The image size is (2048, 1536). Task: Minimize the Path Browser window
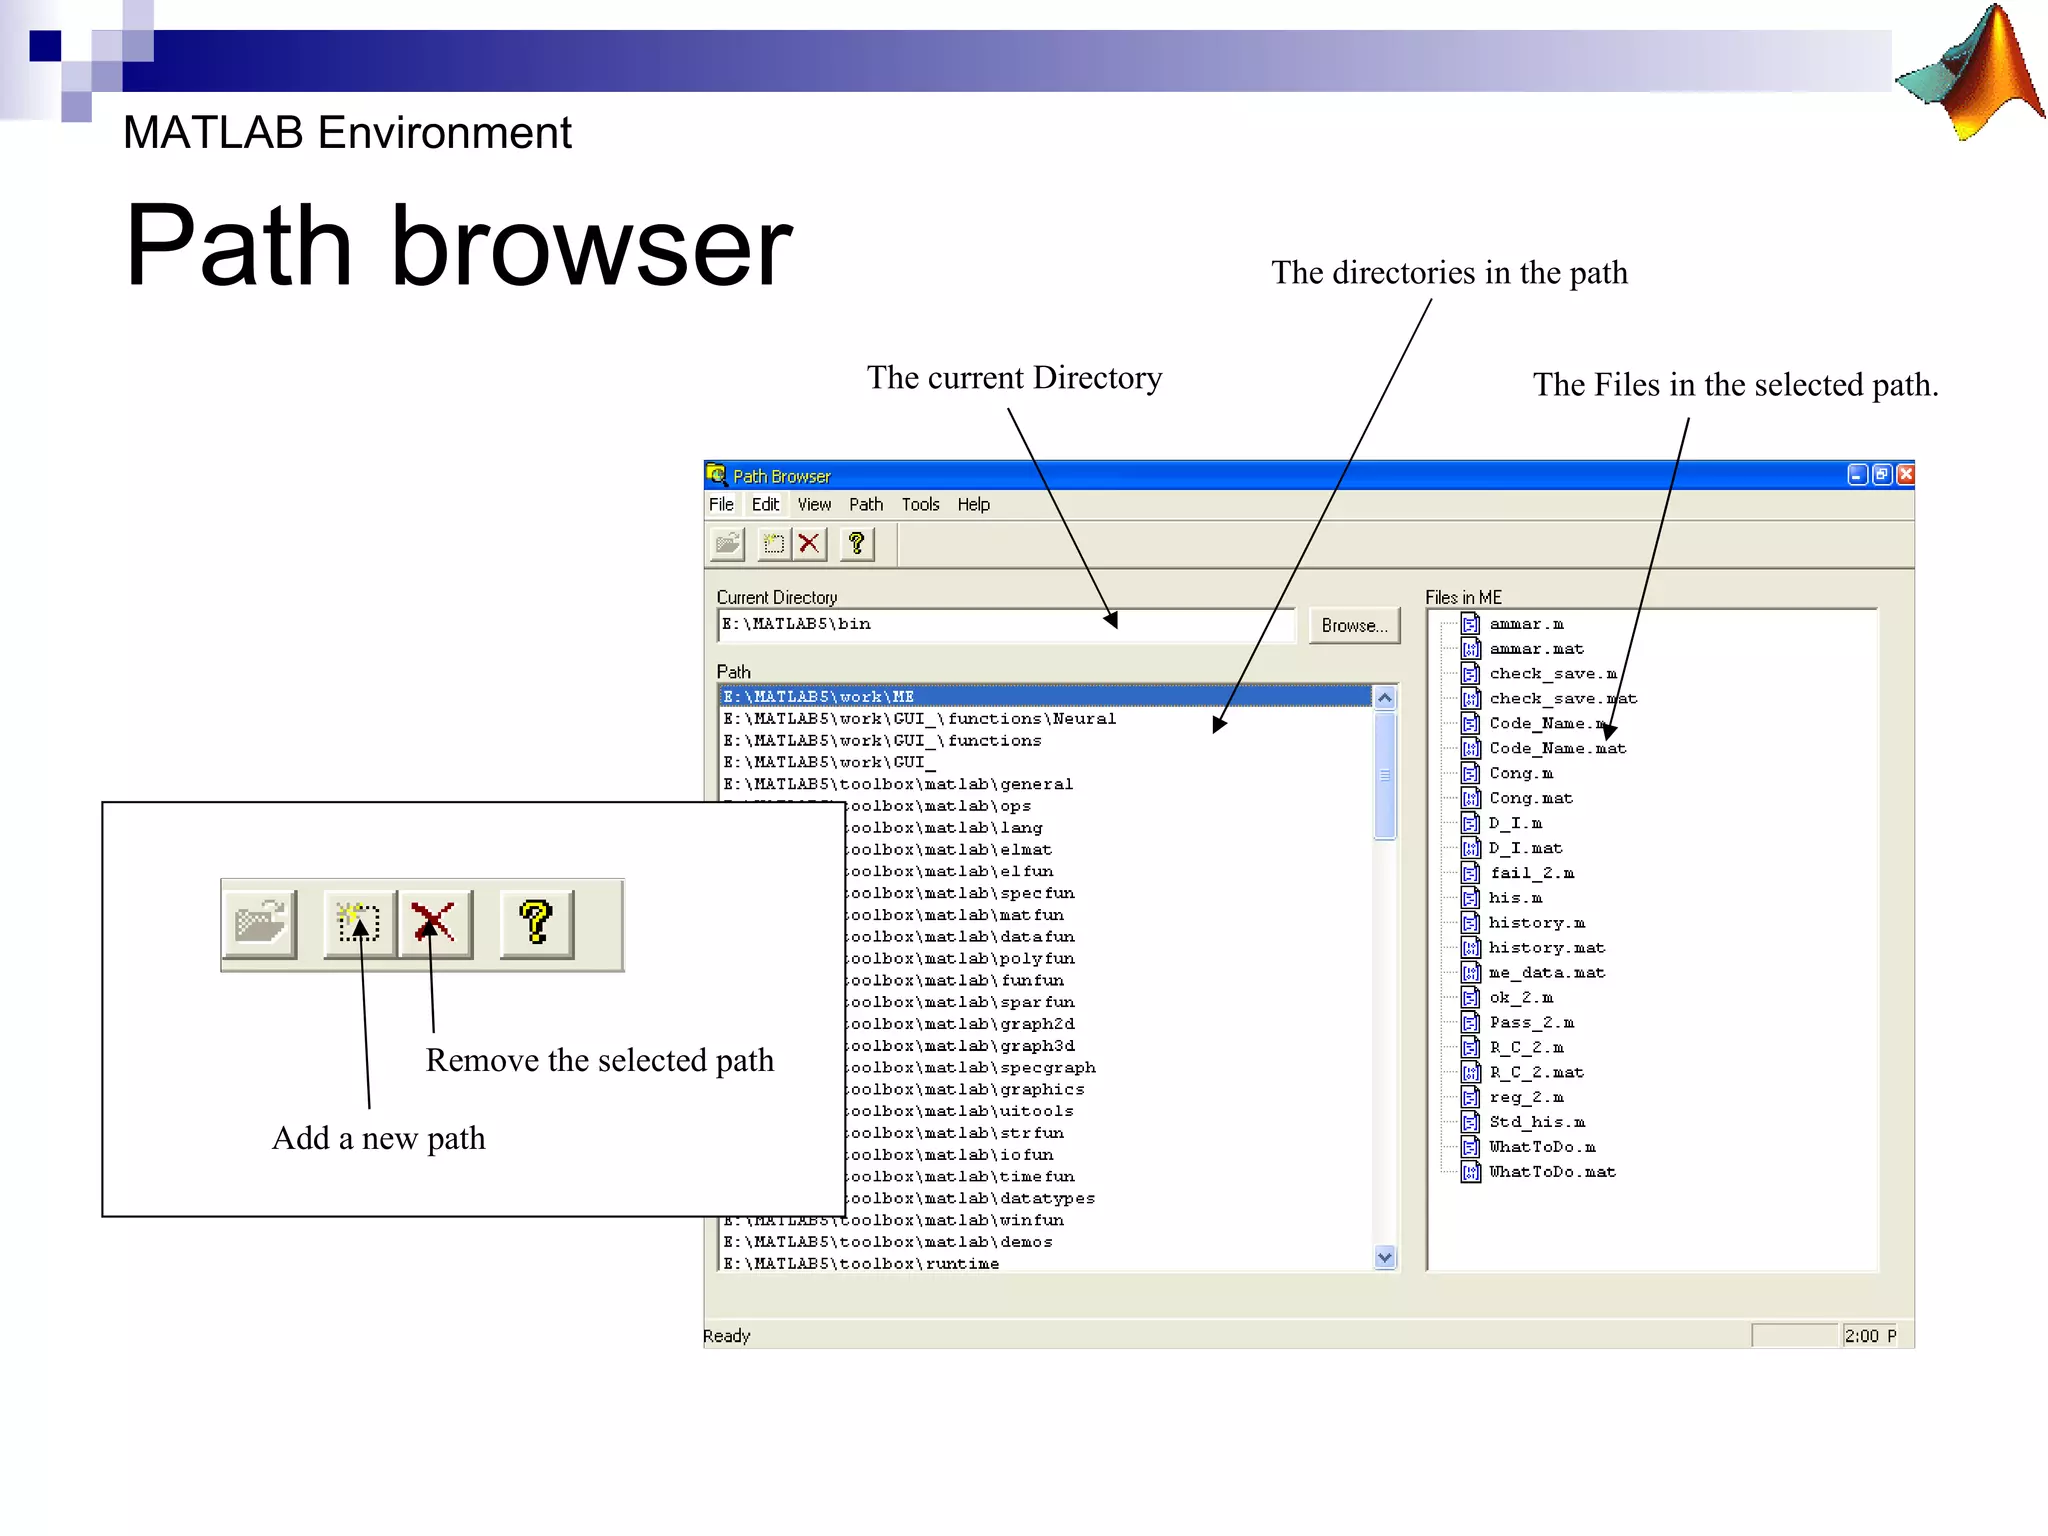(1857, 475)
